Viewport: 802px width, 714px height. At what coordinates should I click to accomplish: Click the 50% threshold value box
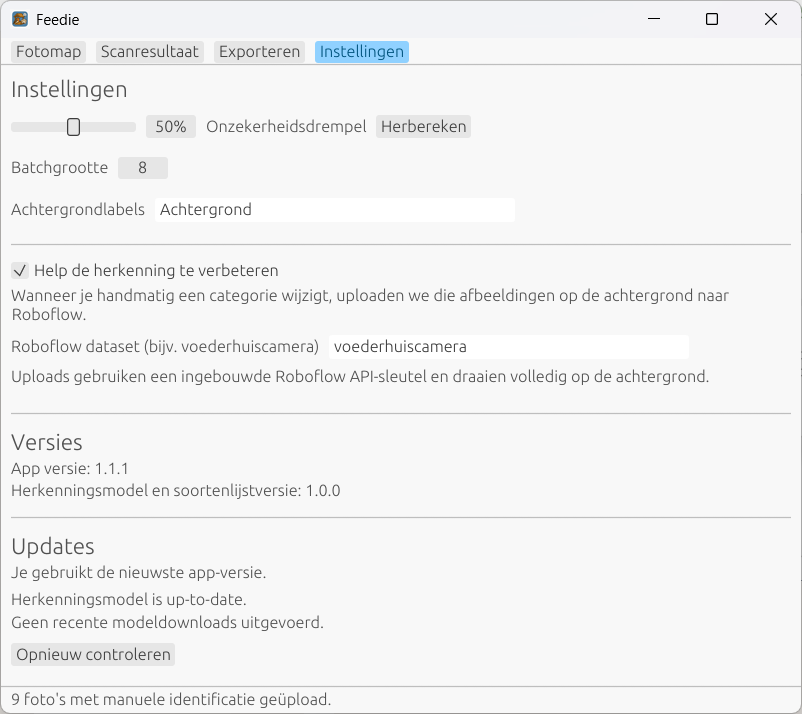pyautogui.click(x=171, y=127)
